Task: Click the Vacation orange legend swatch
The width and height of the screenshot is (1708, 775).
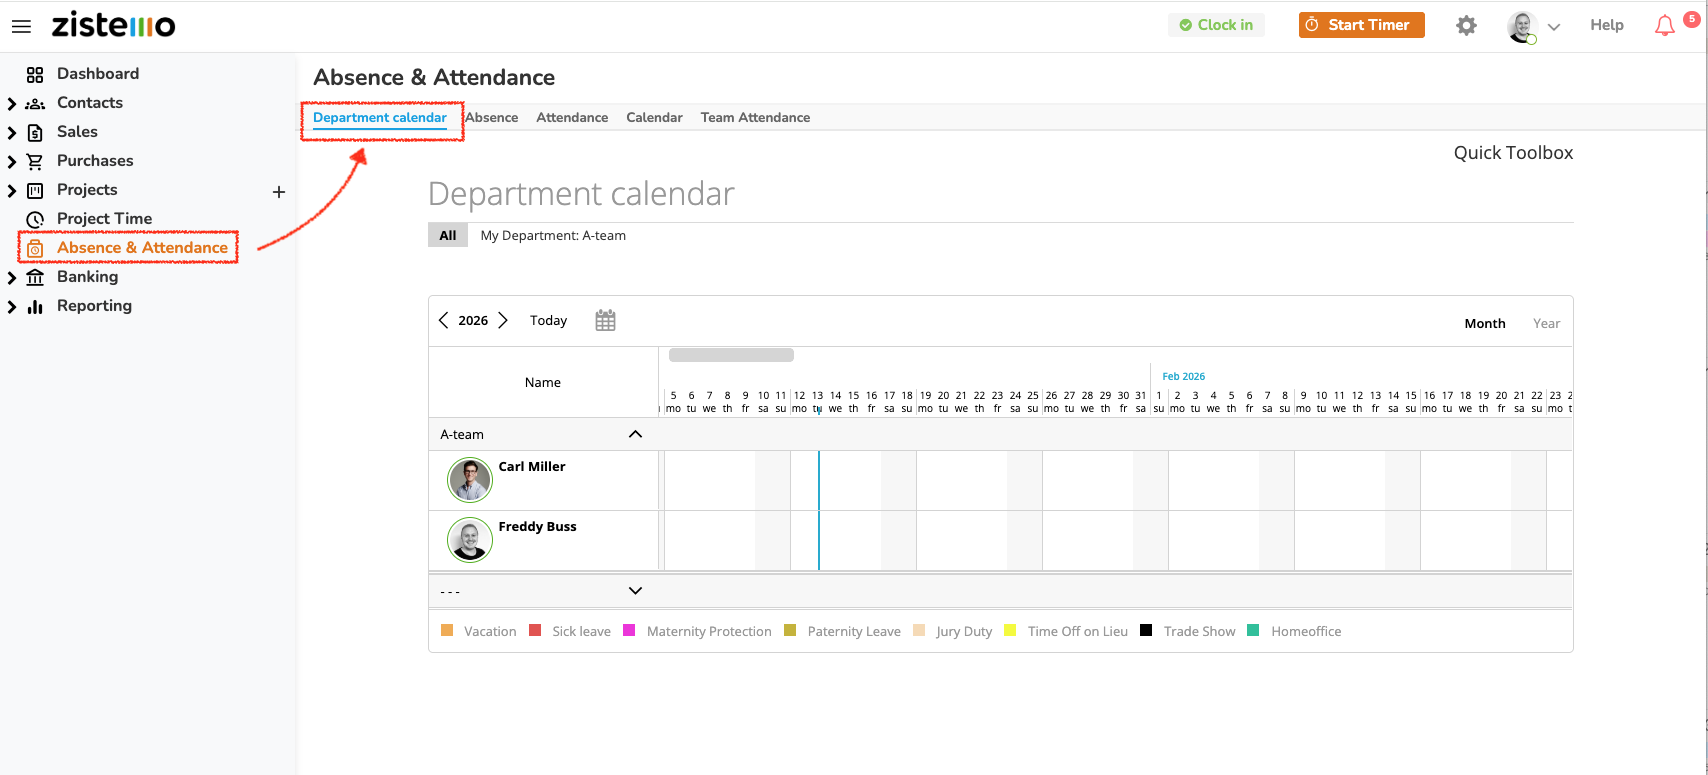Action: click(x=447, y=631)
